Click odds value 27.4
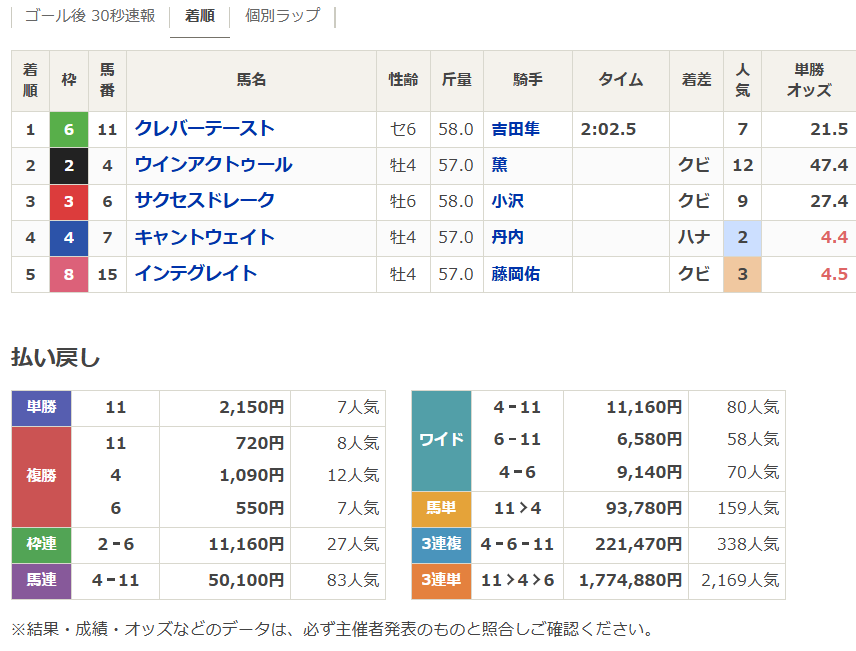The width and height of the screenshot is (856, 651). [829, 202]
